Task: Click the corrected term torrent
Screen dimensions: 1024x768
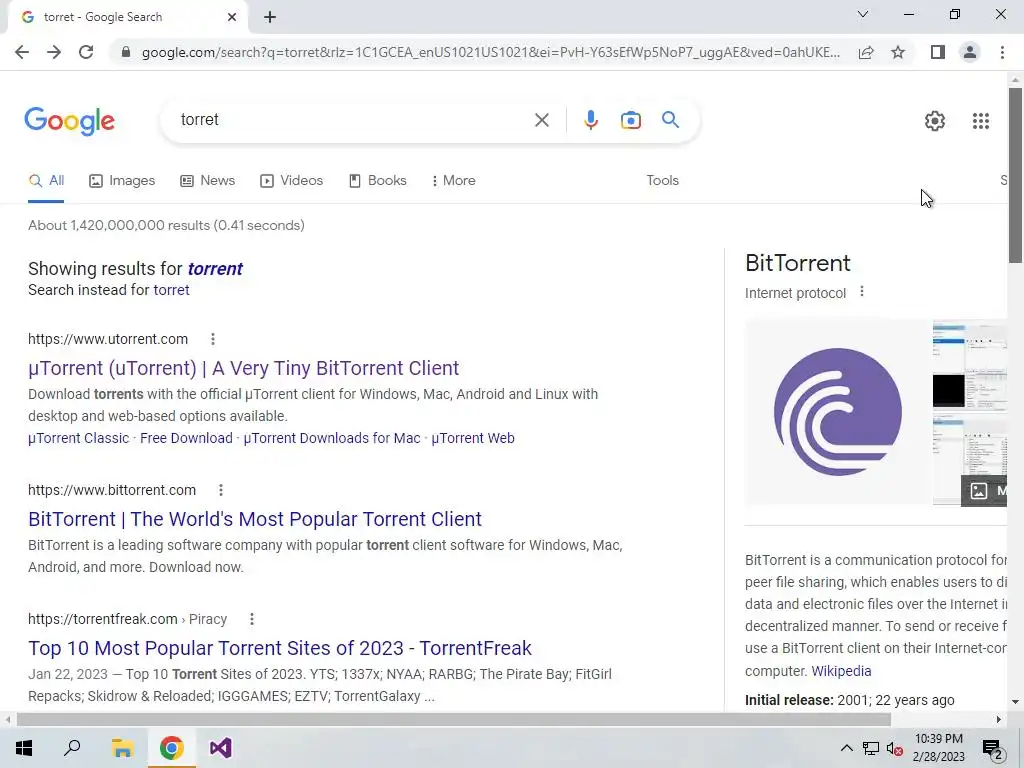Action: [215, 269]
